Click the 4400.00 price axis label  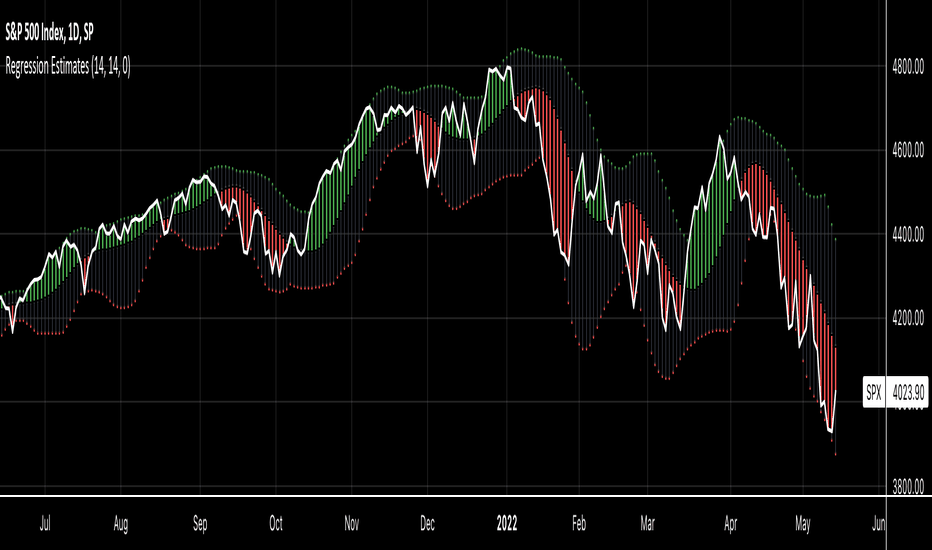tap(908, 234)
